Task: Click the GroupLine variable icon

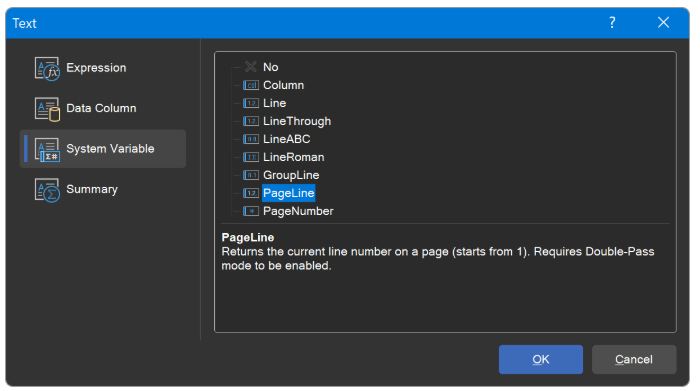Action: click(x=250, y=175)
